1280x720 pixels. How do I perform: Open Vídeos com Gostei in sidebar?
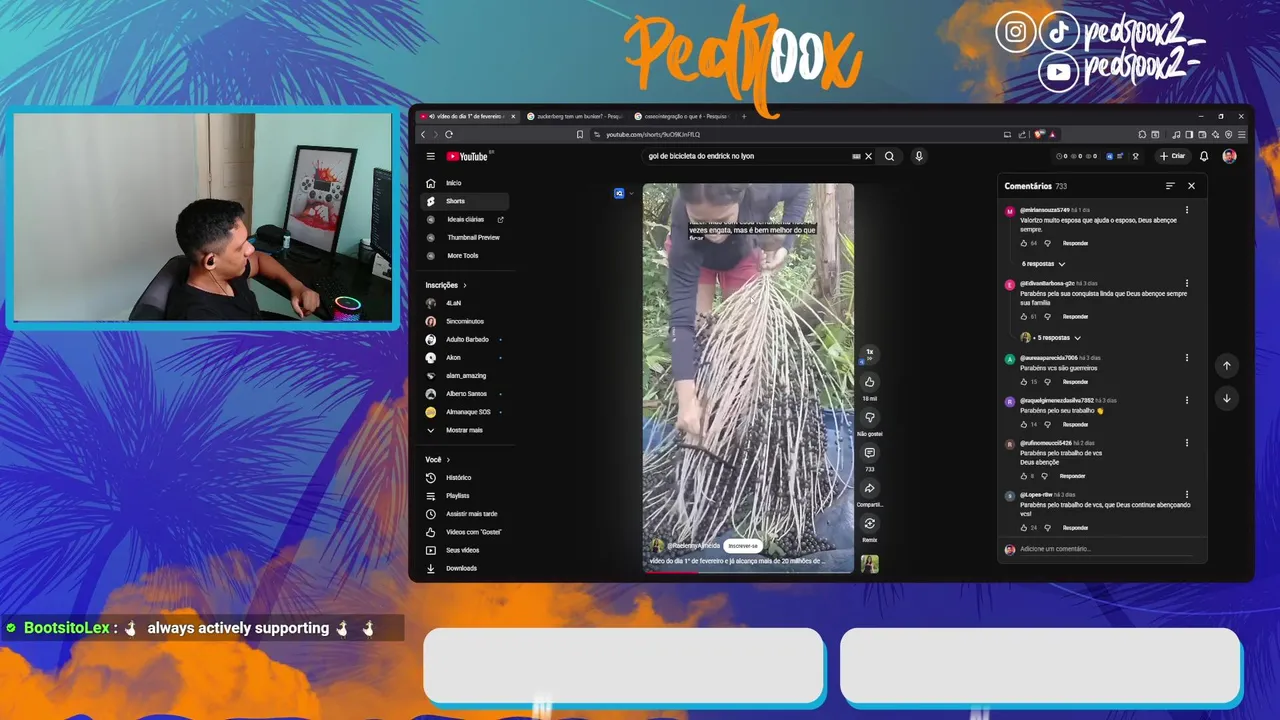click(465, 532)
